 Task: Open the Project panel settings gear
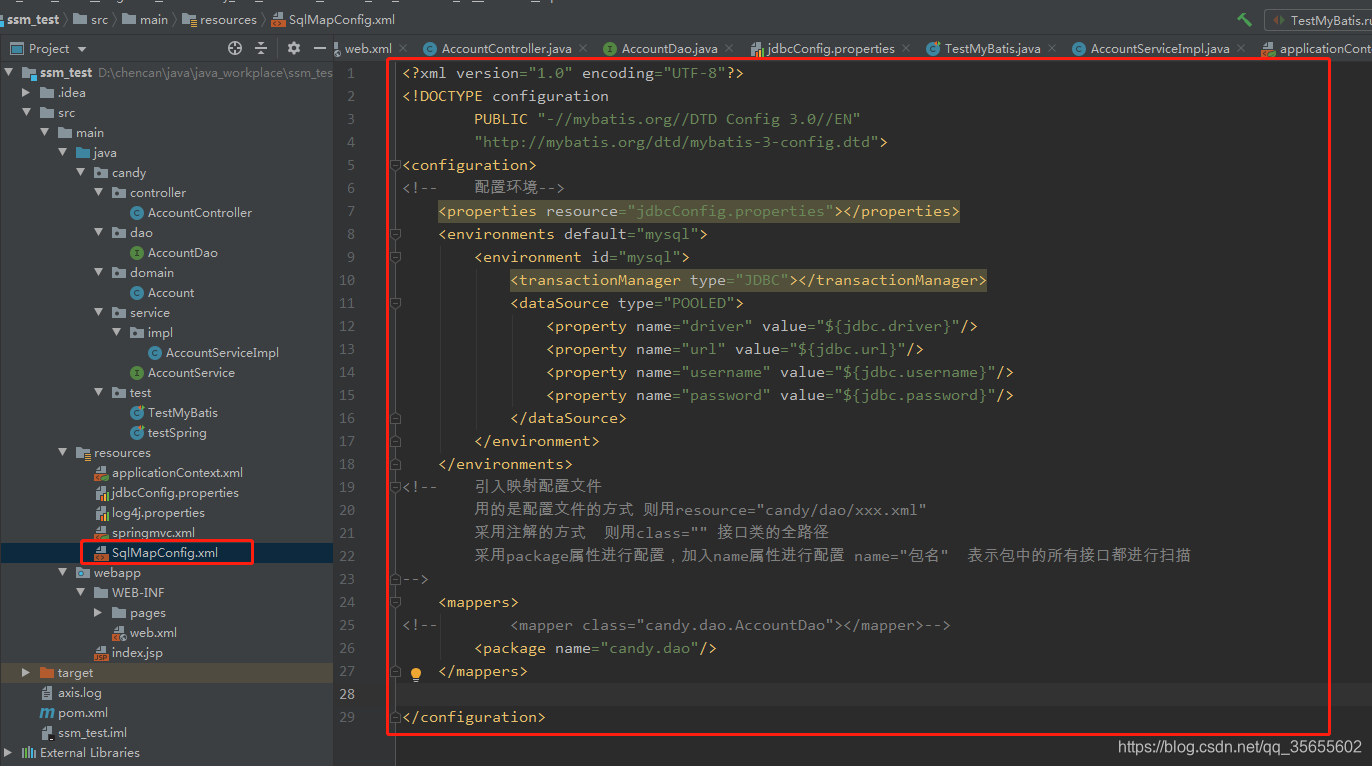click(x=293, y=48)
